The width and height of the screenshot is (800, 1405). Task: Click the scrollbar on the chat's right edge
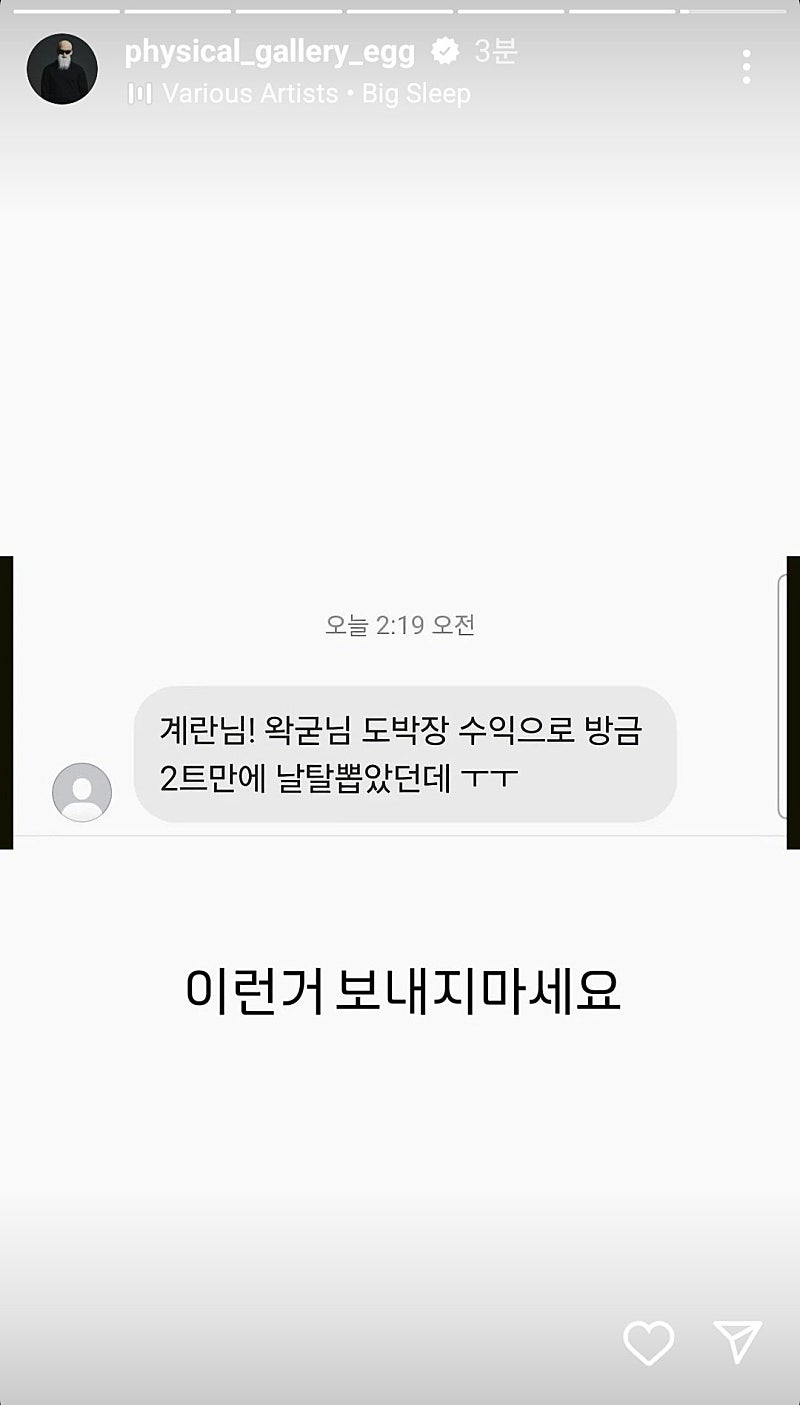tap(782, 697)
